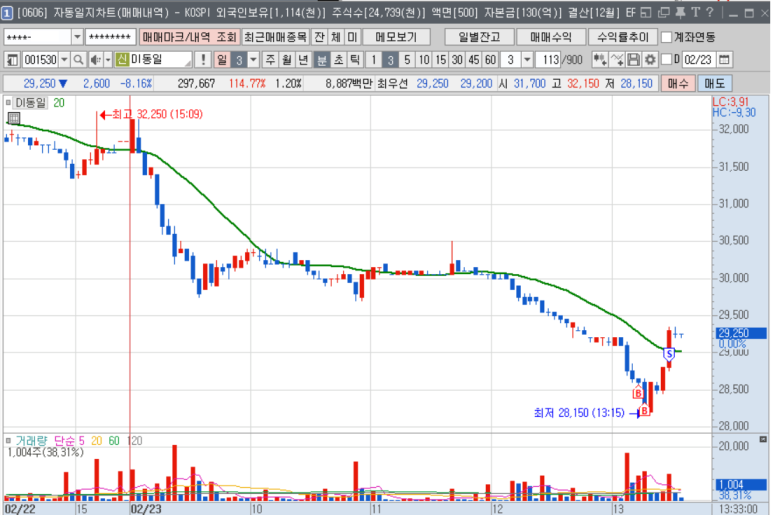Click the password input field
This screenshot has height=515, width=773.
[111, 37]
